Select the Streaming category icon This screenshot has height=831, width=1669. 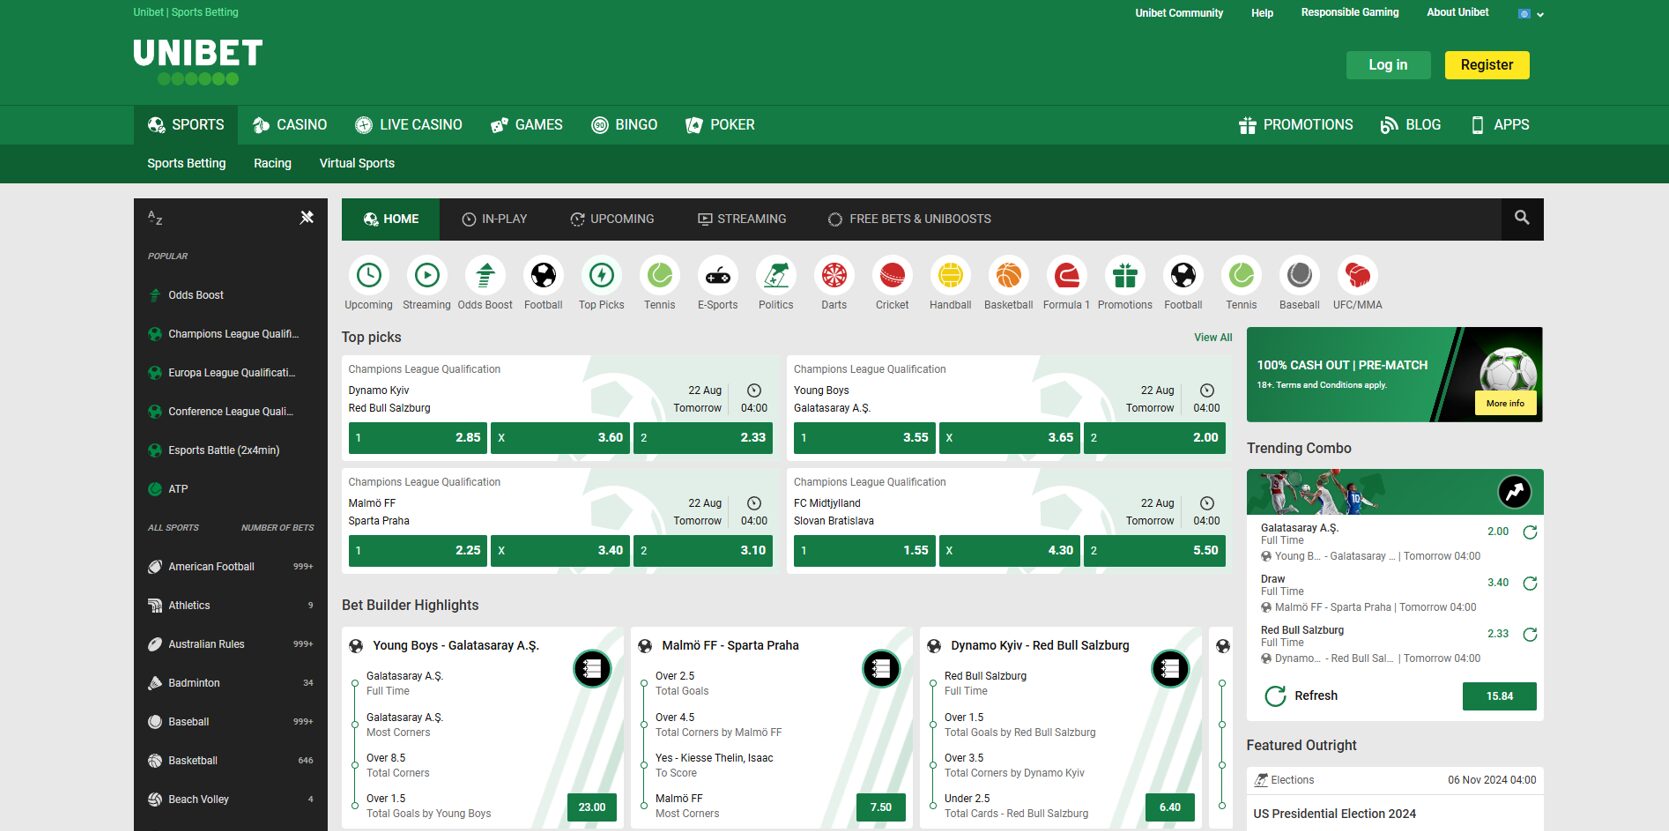(x=427, y=275)
